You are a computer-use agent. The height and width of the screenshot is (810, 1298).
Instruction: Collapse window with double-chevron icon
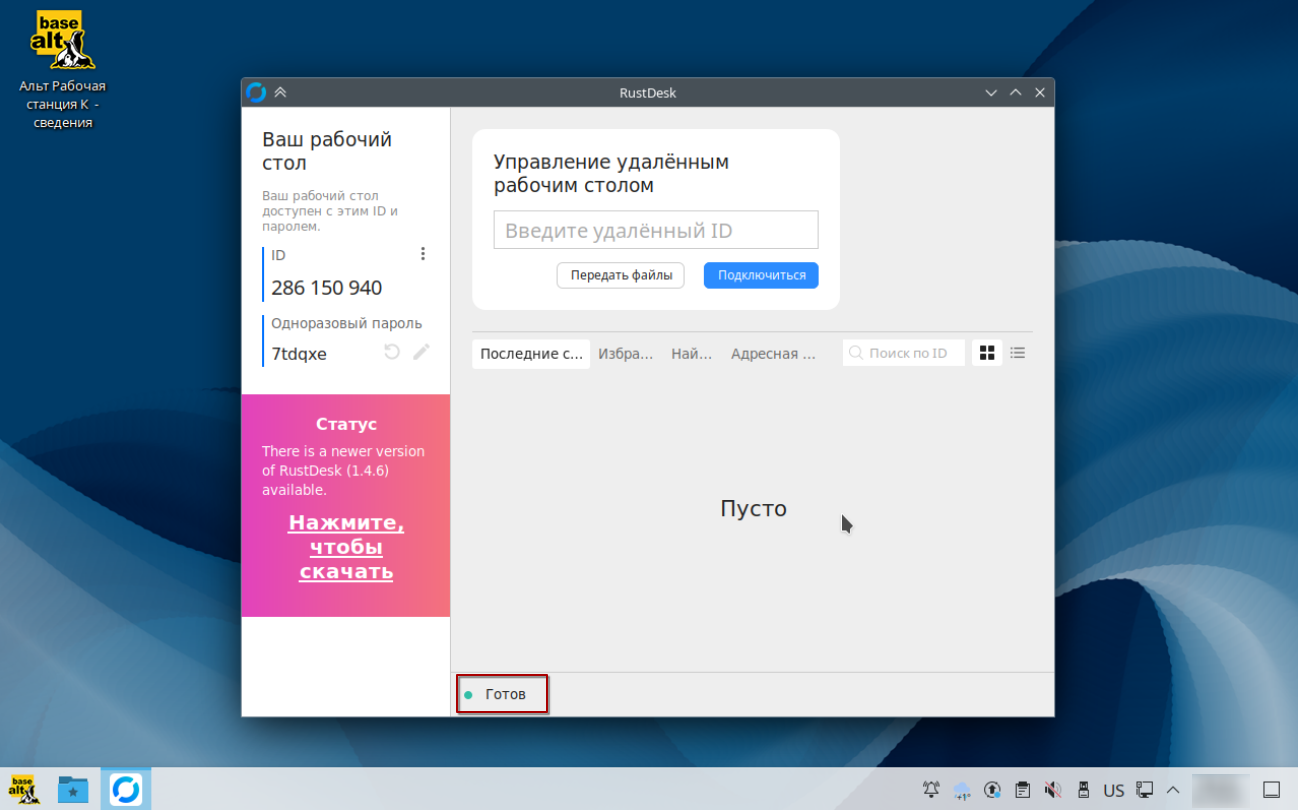click(x=280, y=91)
